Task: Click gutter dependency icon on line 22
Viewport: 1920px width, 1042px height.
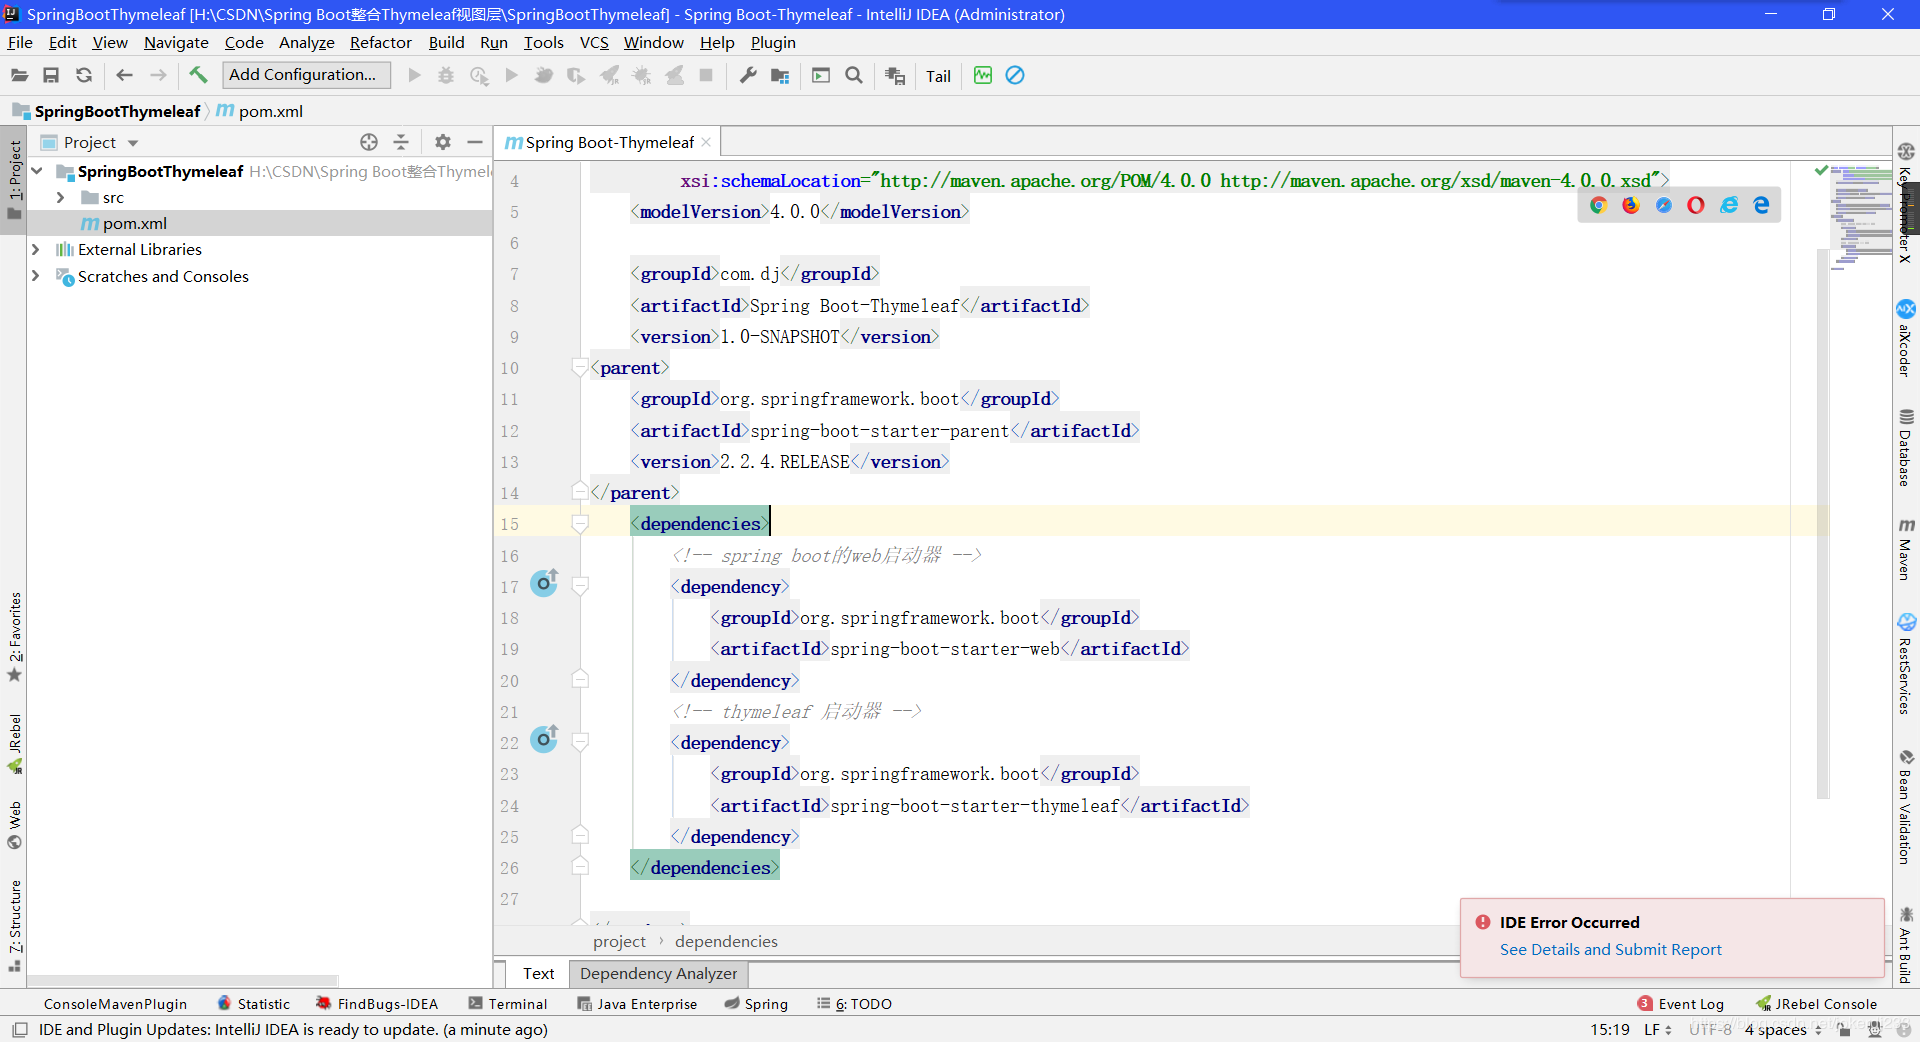Action: point(544,738)
